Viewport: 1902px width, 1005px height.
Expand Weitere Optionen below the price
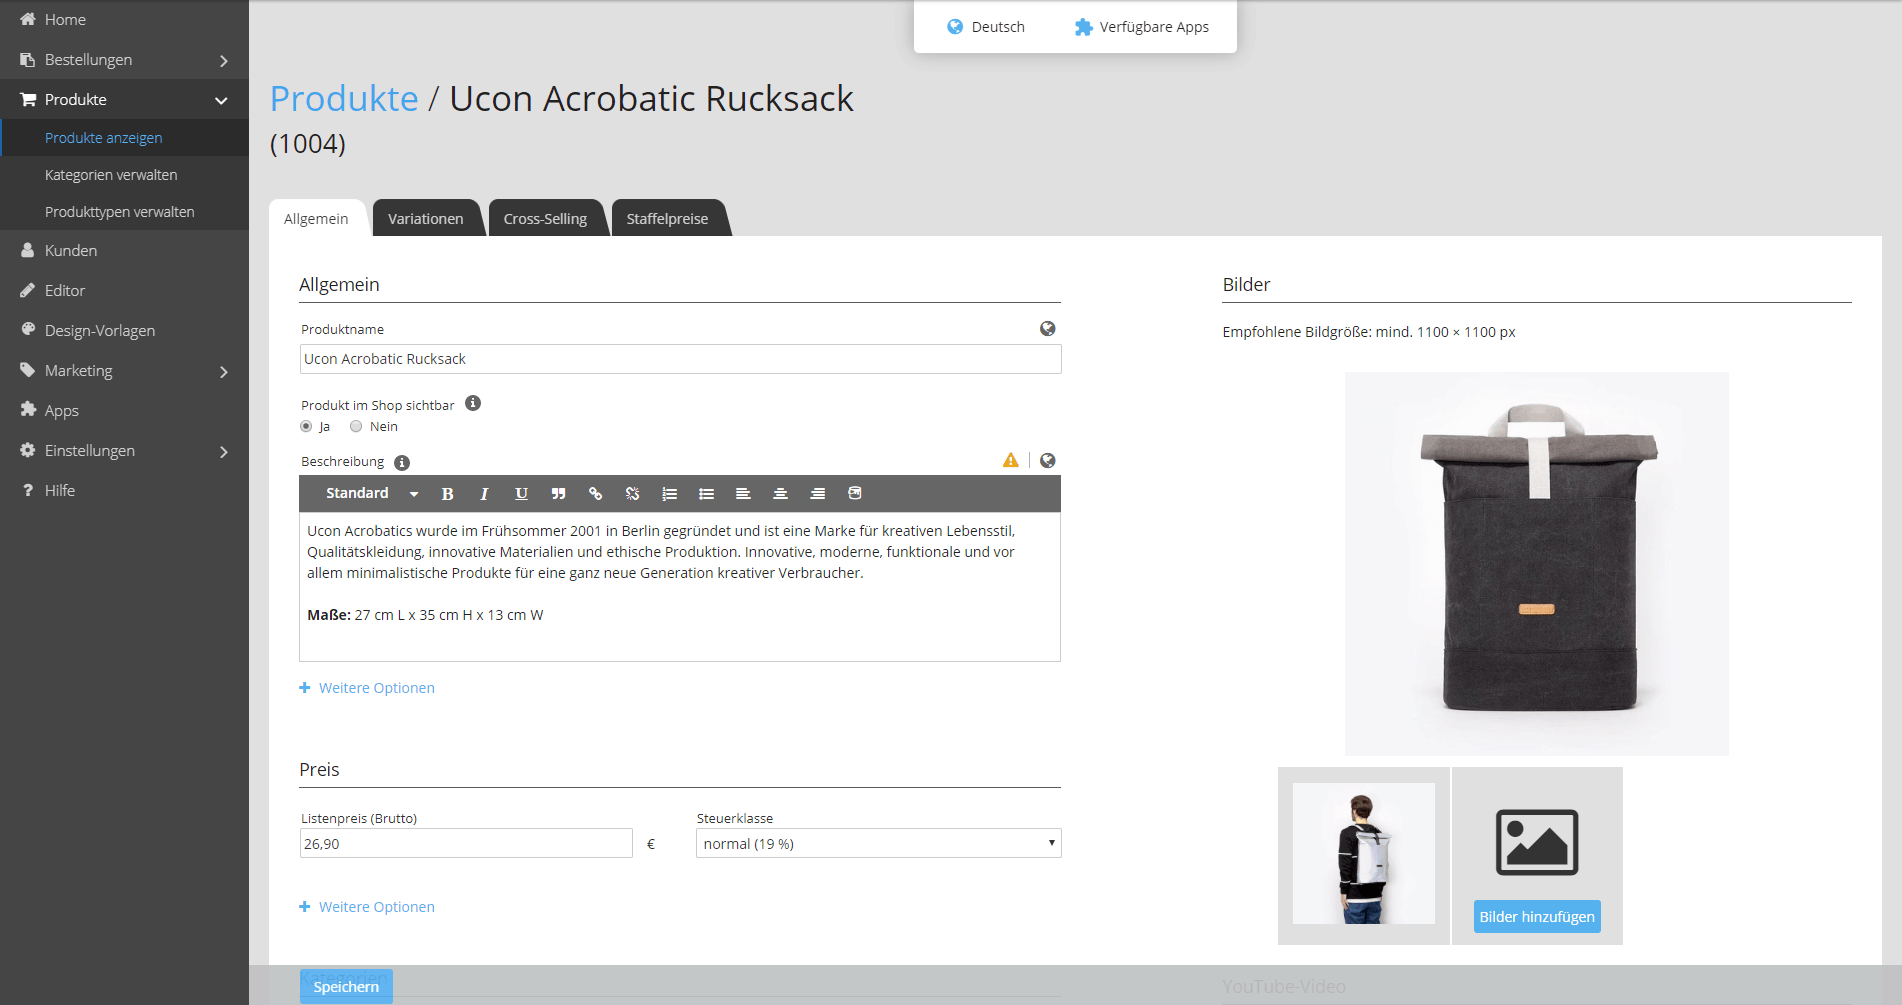367,907
